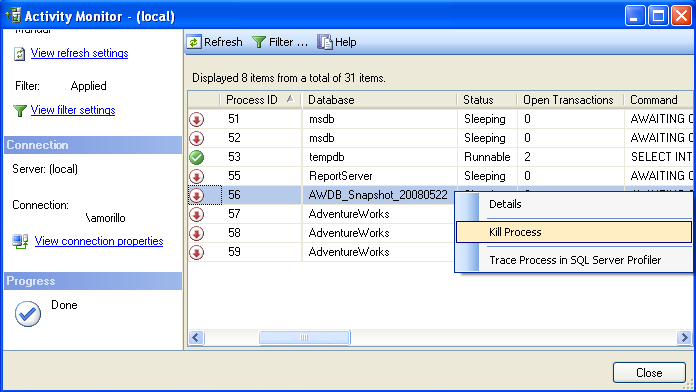Click the horizontal scrollbar thumb

304,337
